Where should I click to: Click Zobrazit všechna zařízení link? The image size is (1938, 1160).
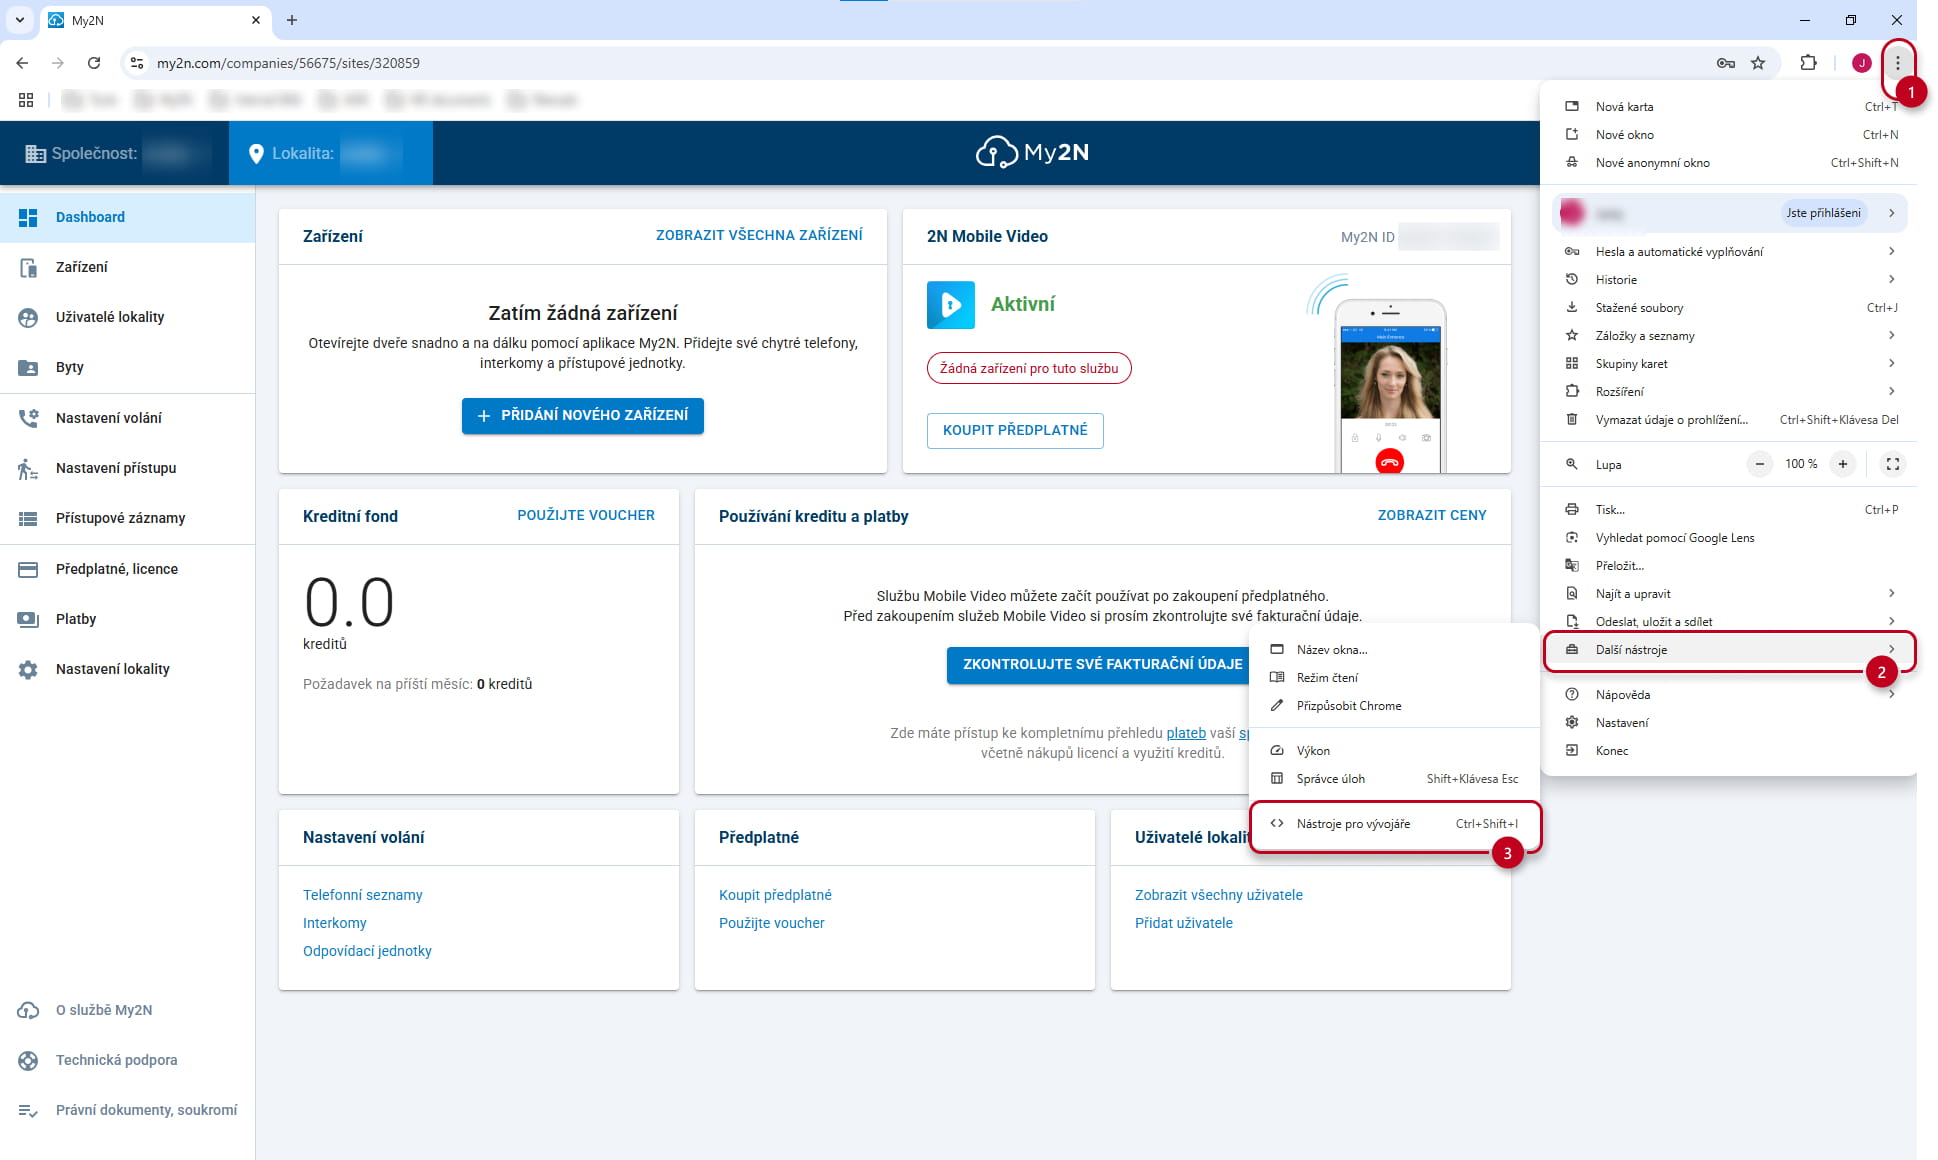pos(759,235)
